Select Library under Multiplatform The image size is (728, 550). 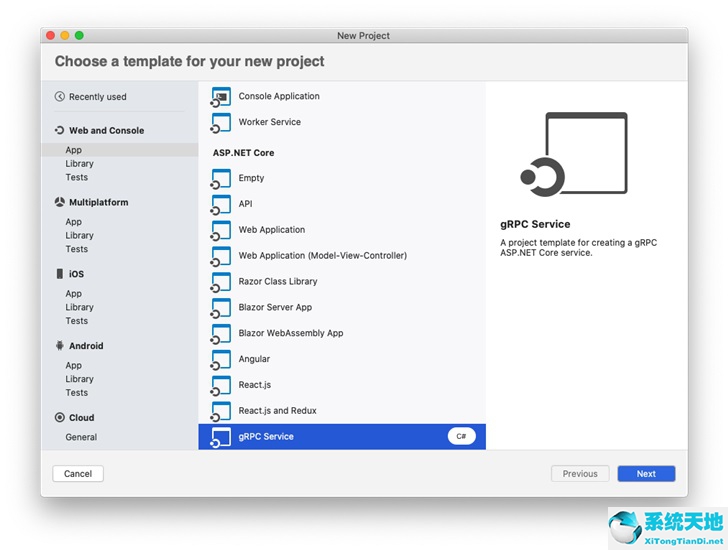pyautogui.click(x=79, y=235)
